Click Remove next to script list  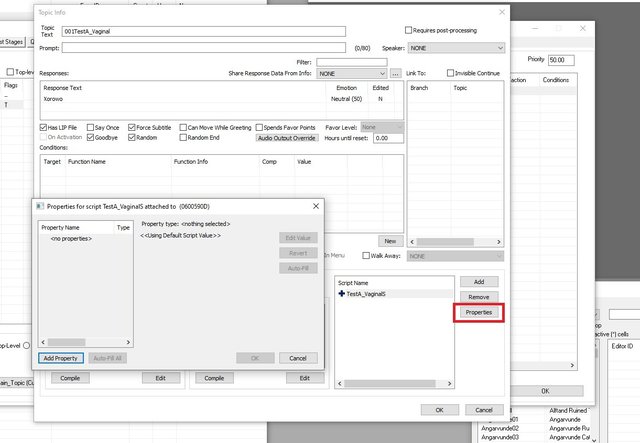479,297
